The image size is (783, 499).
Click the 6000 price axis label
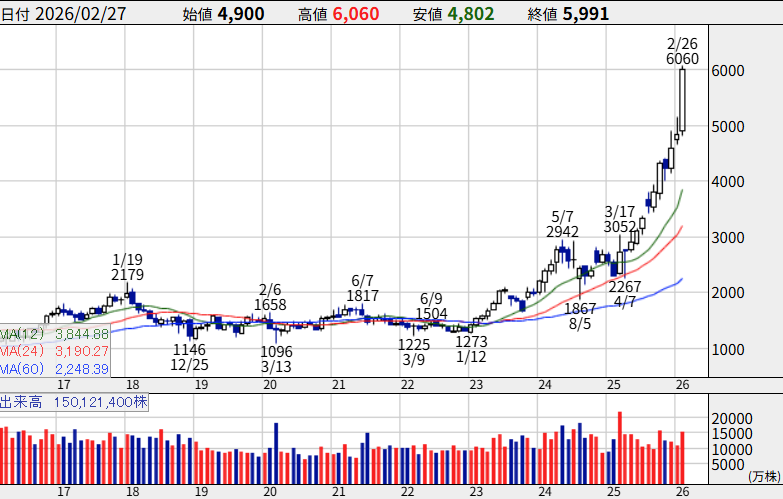pyautogui.click(x=727, y=71)
